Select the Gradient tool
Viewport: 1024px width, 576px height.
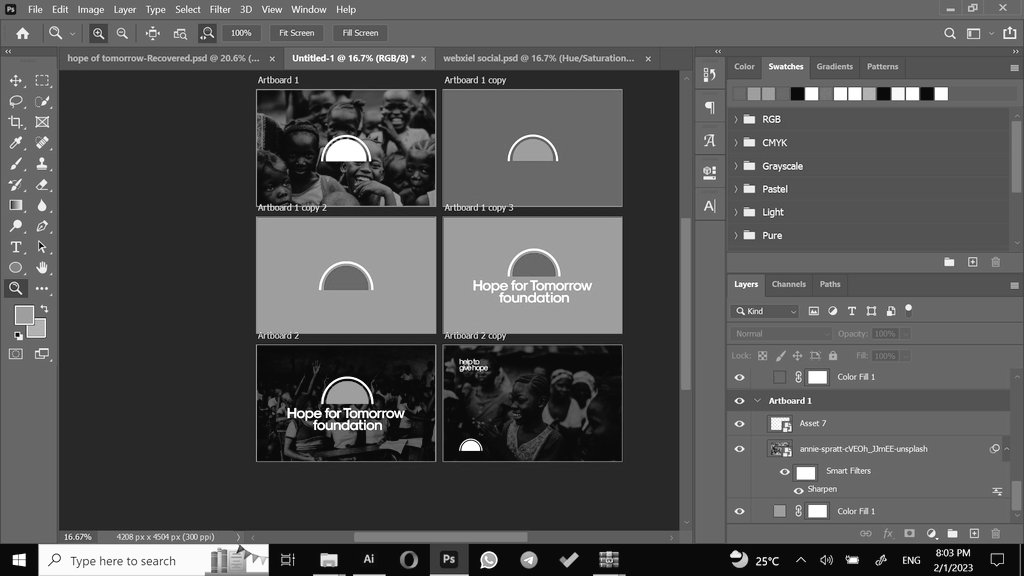click(16, 205)
